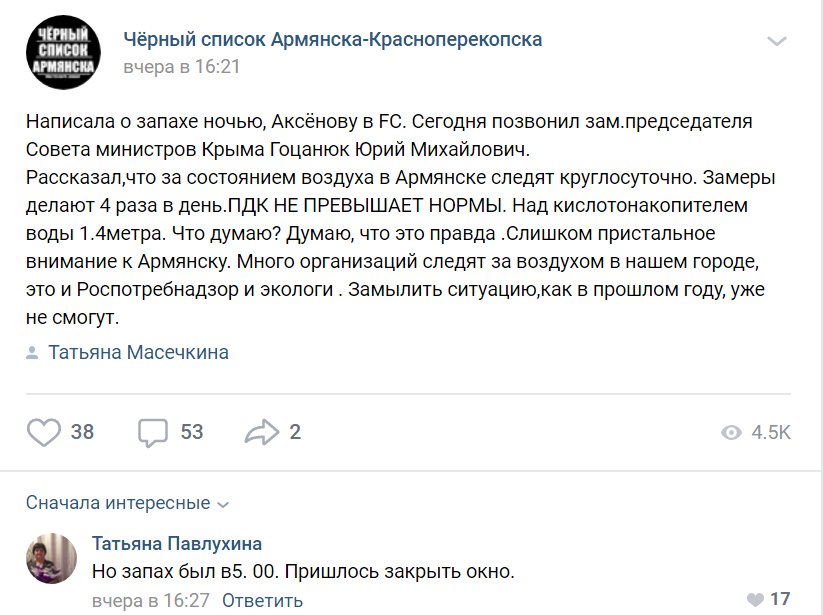Click the comments count 53

tap(192, 432)
